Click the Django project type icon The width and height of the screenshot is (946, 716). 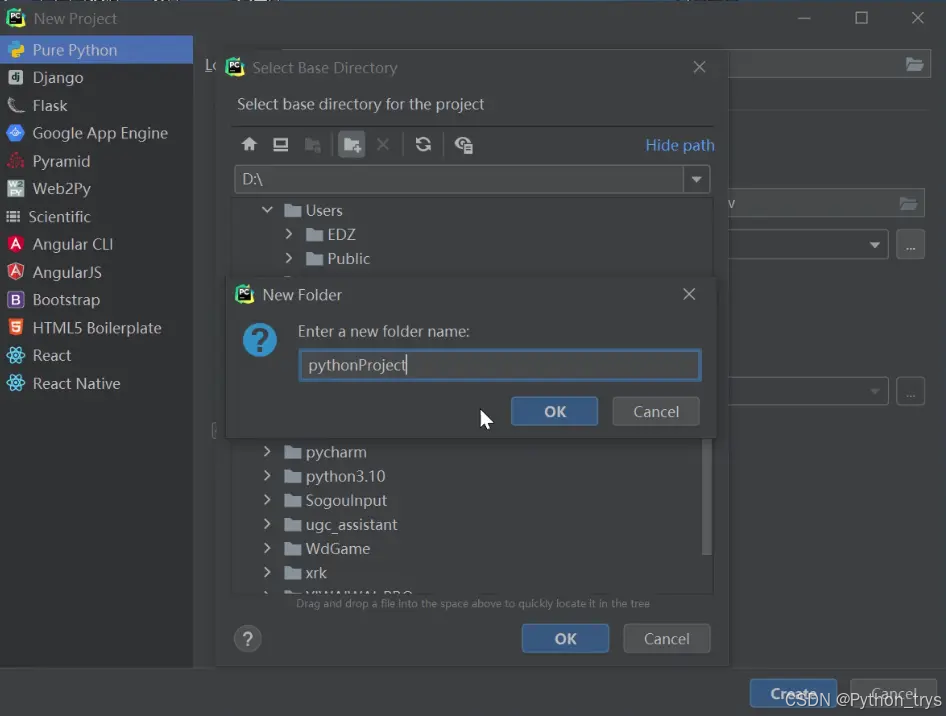pyautogui.click(x=16, y=77)
